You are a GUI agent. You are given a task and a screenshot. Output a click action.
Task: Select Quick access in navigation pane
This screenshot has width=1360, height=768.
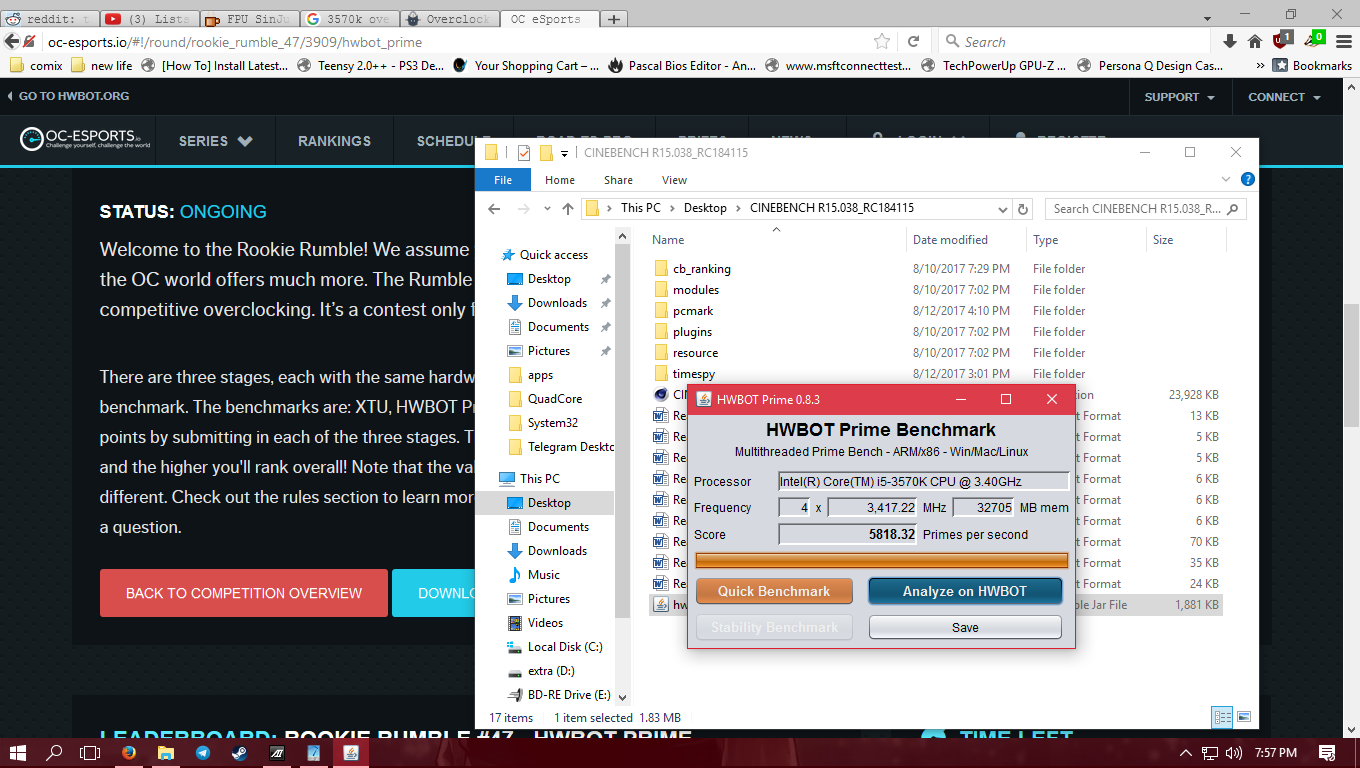point(553,255)
